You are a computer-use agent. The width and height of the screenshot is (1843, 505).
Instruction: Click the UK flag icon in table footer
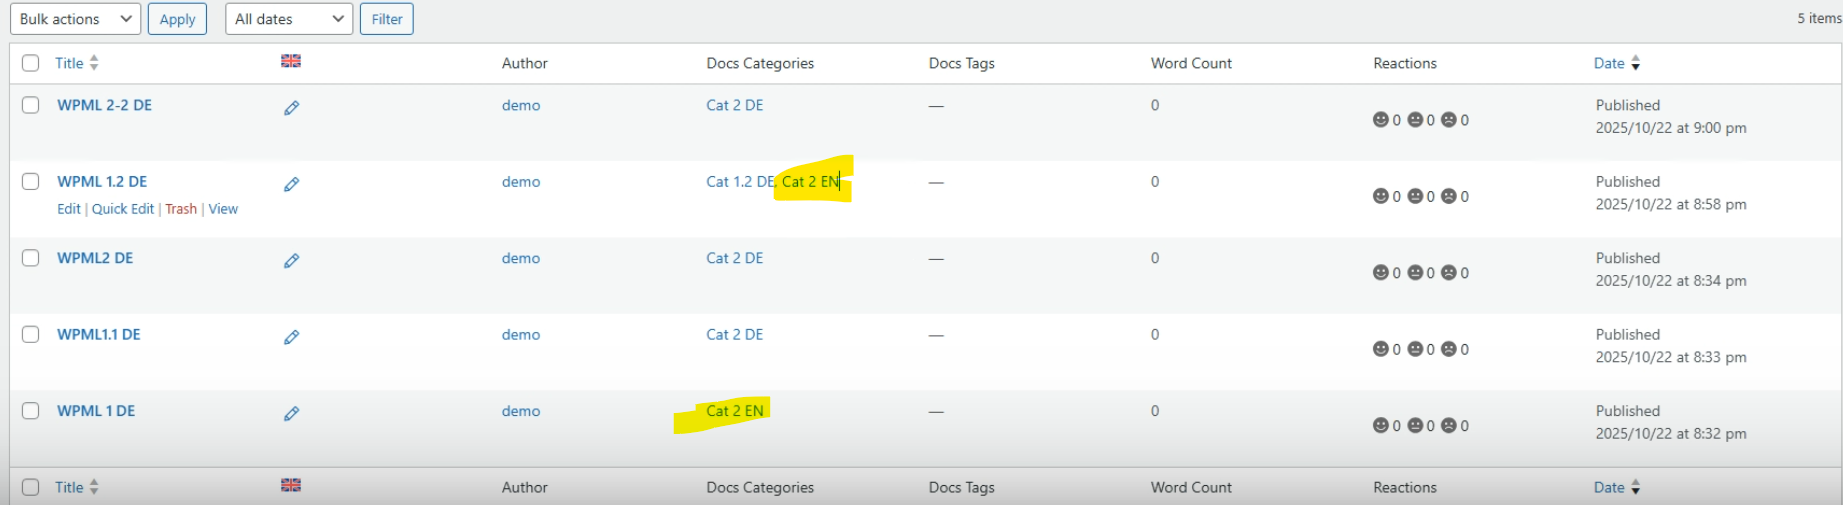click(x=291, y=485)
